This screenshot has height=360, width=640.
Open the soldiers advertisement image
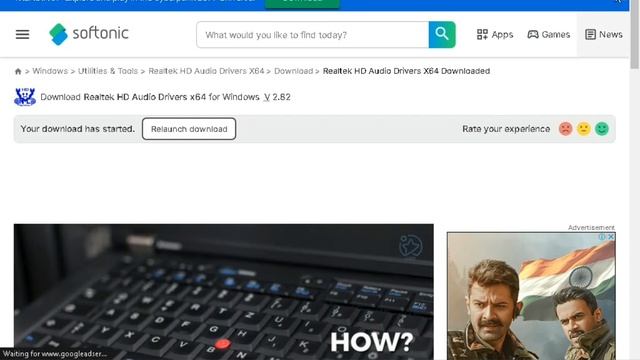pyautogui.click(x=531, y=296)
